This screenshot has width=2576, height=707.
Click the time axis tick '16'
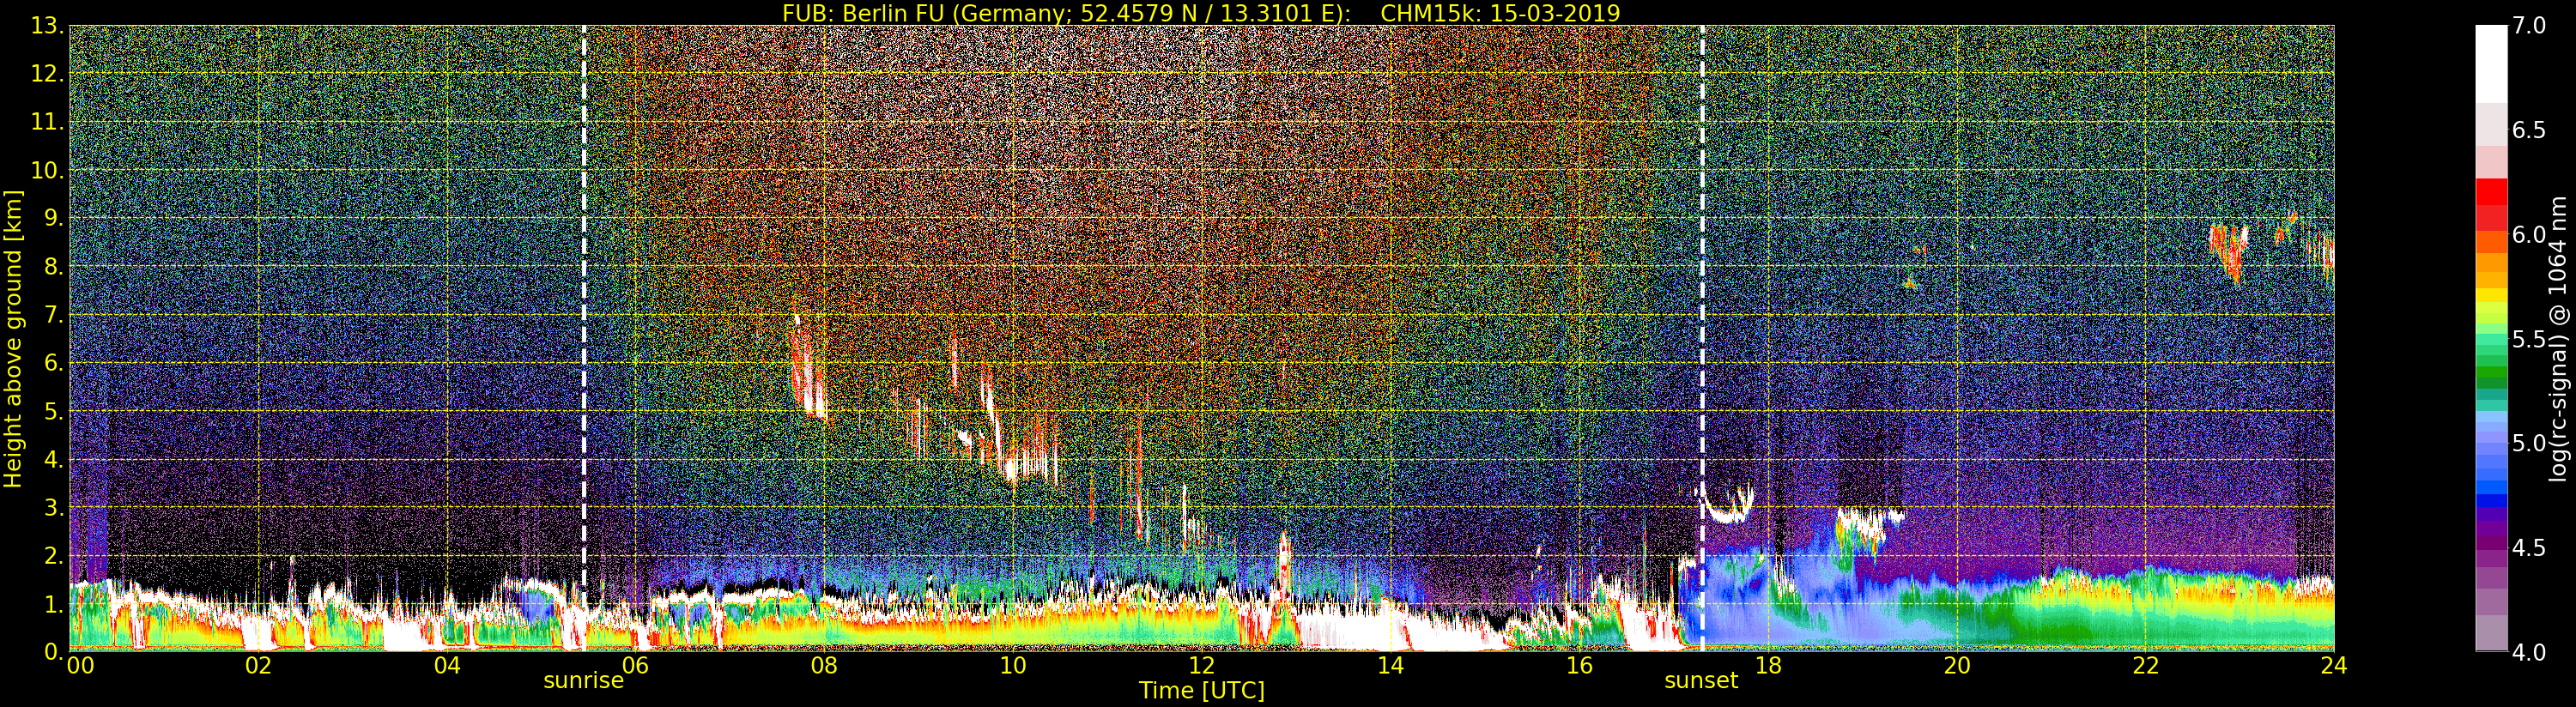pos(1579,665)
